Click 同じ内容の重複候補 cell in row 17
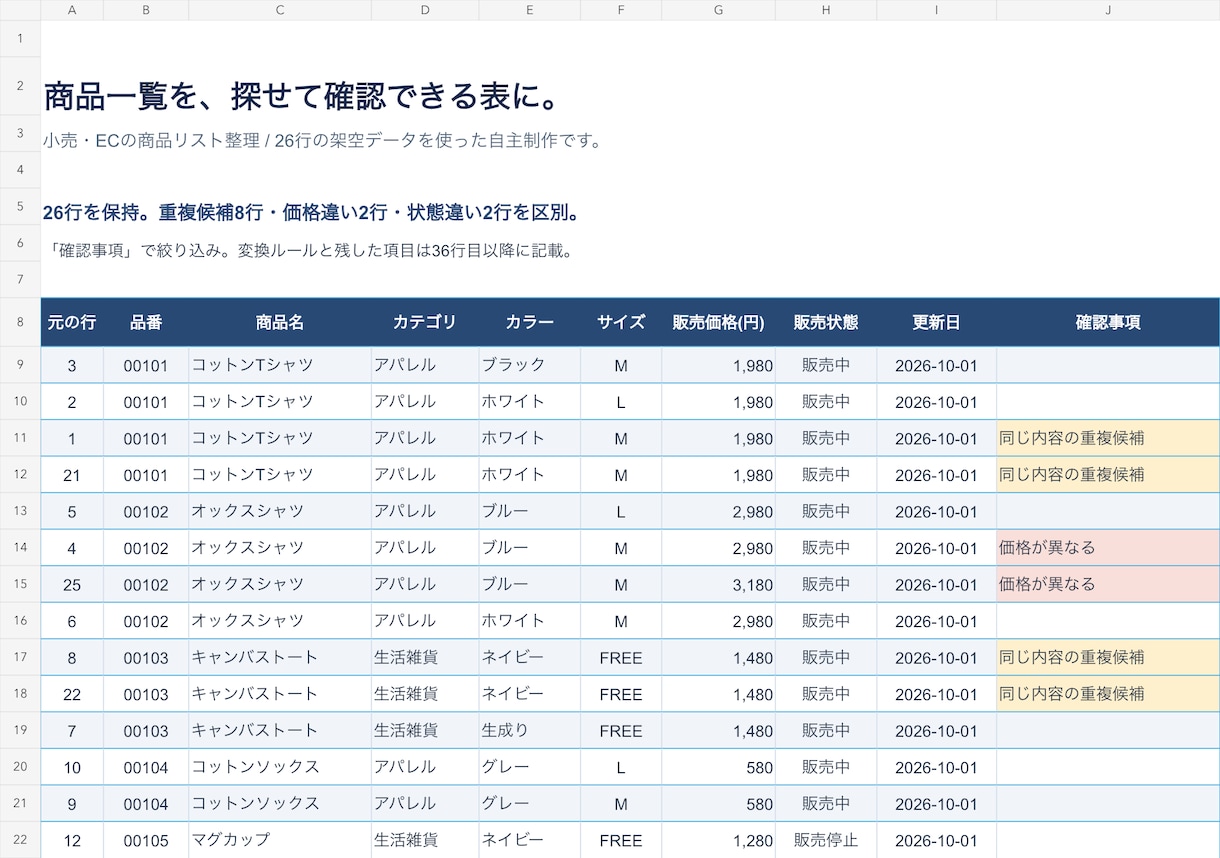Viewport: 1220px width, 858px height. [1108, 657]
